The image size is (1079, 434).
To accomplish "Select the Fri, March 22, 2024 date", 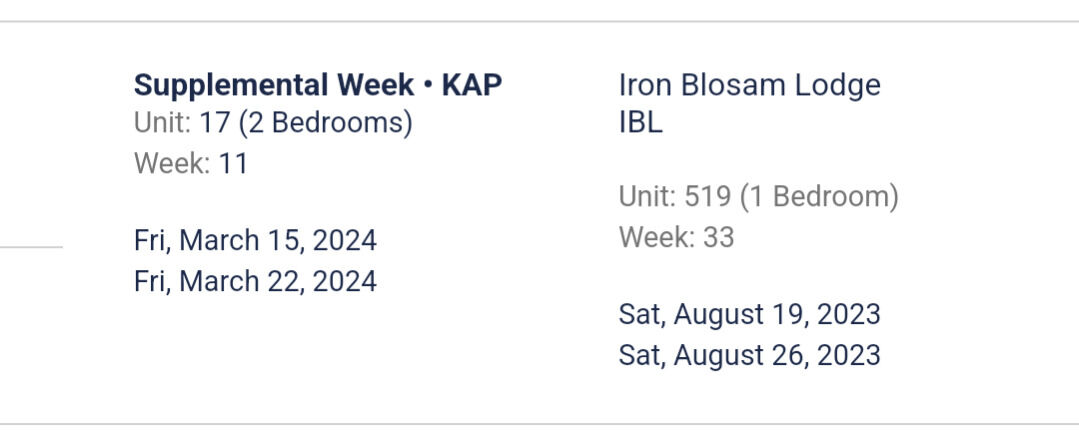I will 255,281.
